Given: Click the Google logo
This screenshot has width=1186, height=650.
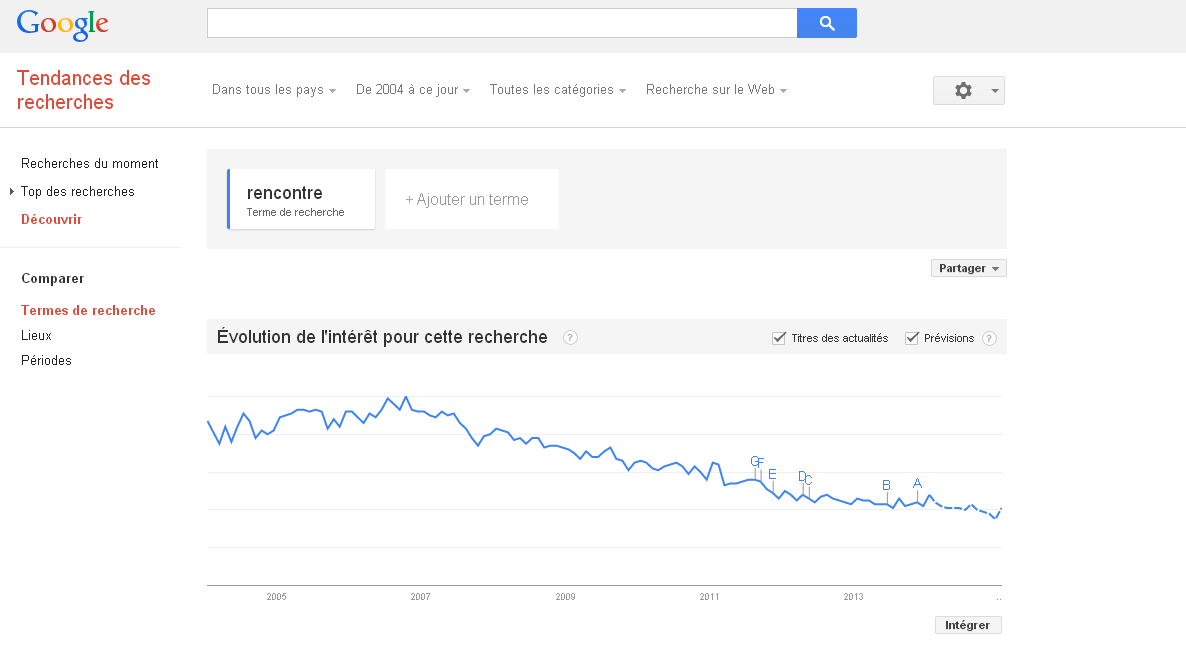Looking at the screenshot, I should tap(63, 25).
